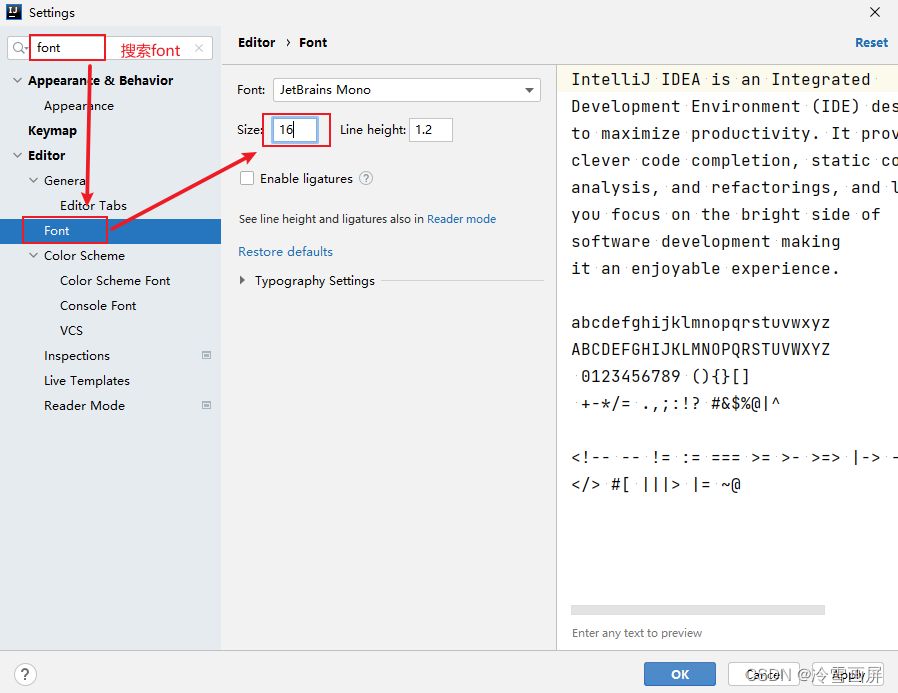Click inside the font preview text area
Image resolution: width=898 pixels, height=693 pixels.
click(x=727, y=332)
